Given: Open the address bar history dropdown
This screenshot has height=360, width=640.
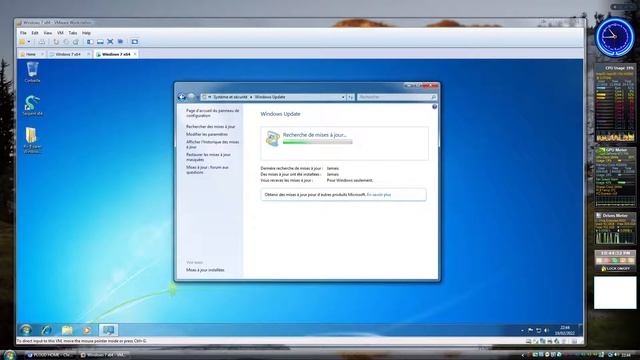Looking at the screenshot, I should (x=343, y=97).
